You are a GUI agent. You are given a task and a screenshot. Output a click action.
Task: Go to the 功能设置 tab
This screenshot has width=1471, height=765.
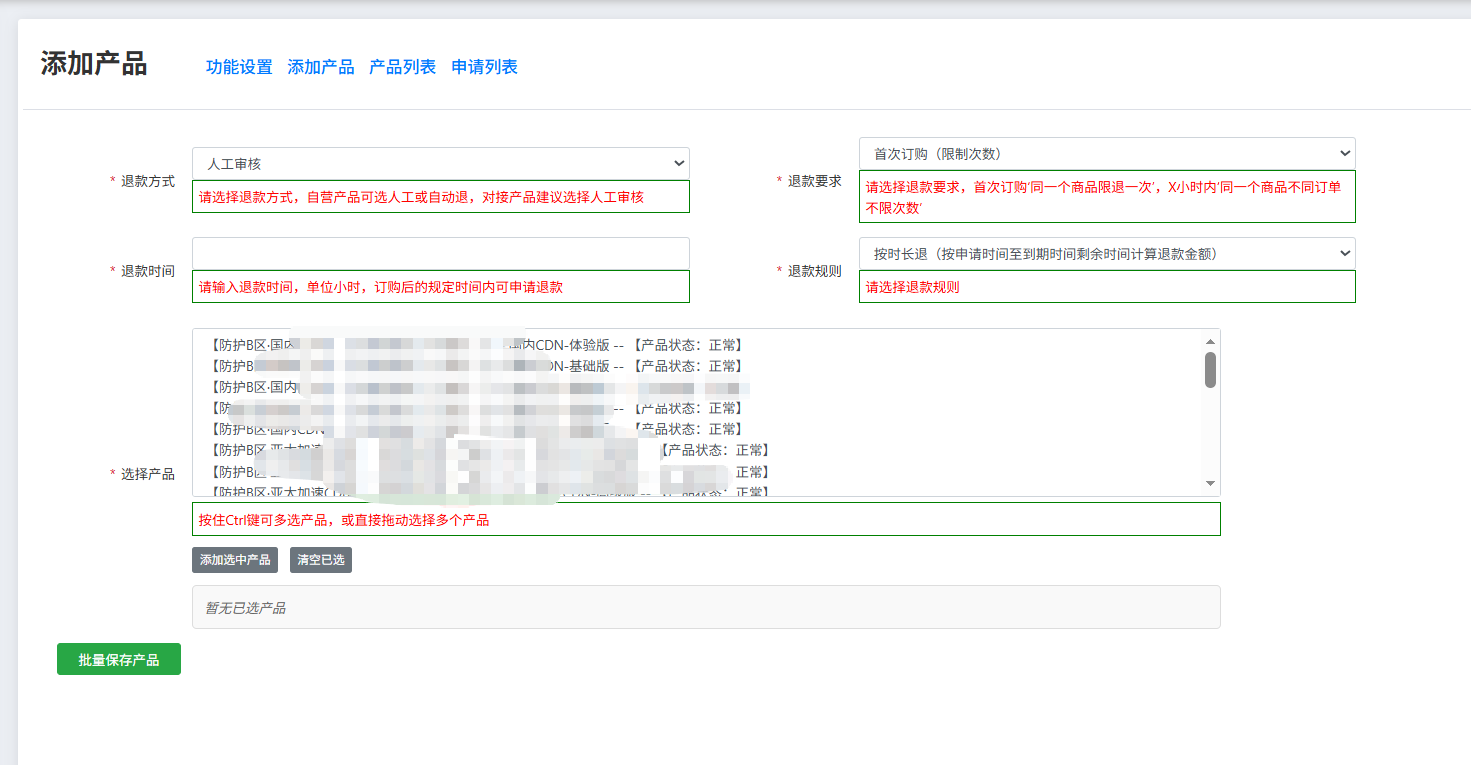click(239, 67)
